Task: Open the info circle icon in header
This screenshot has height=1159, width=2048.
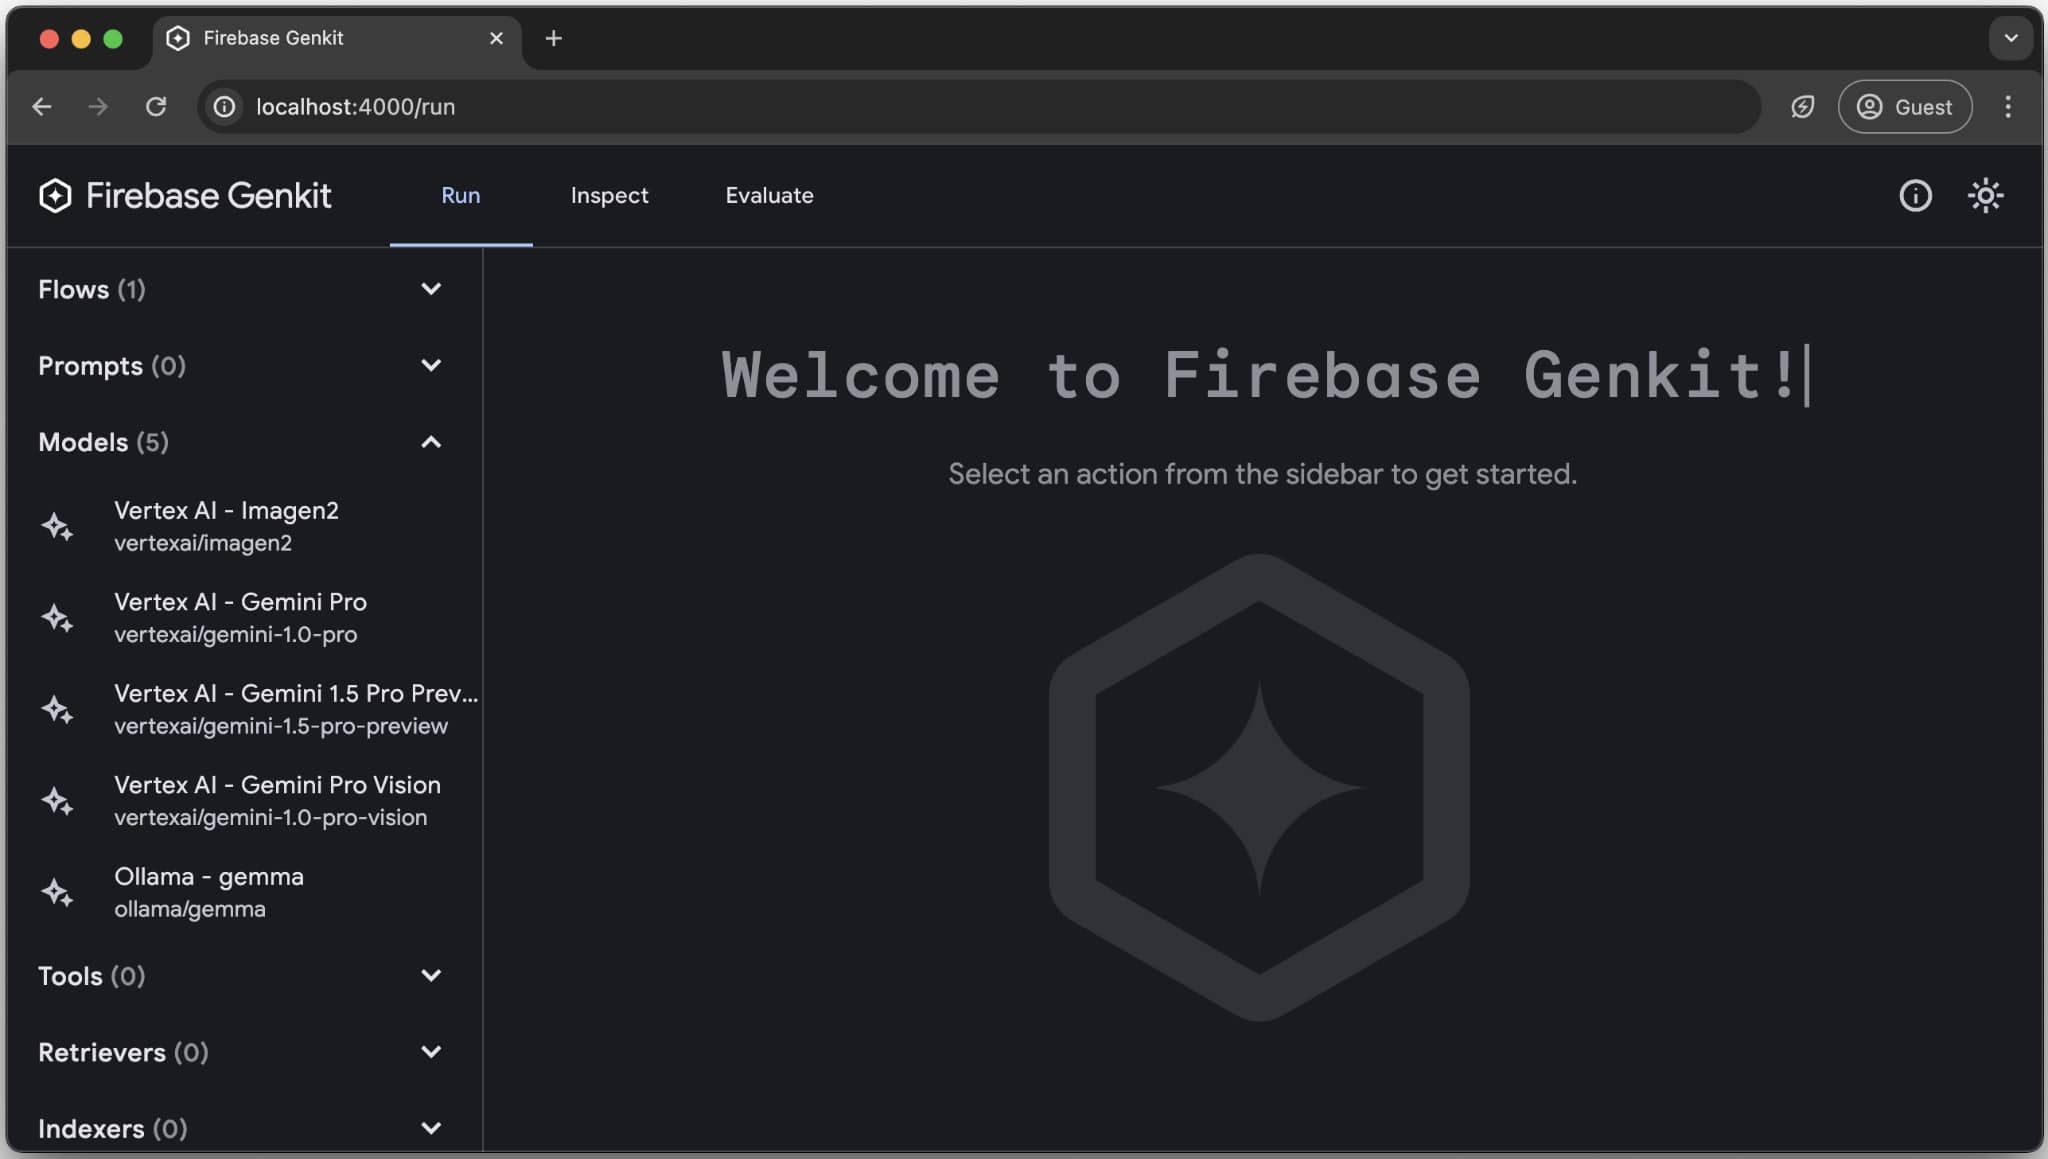Action: coord(1914,196)
